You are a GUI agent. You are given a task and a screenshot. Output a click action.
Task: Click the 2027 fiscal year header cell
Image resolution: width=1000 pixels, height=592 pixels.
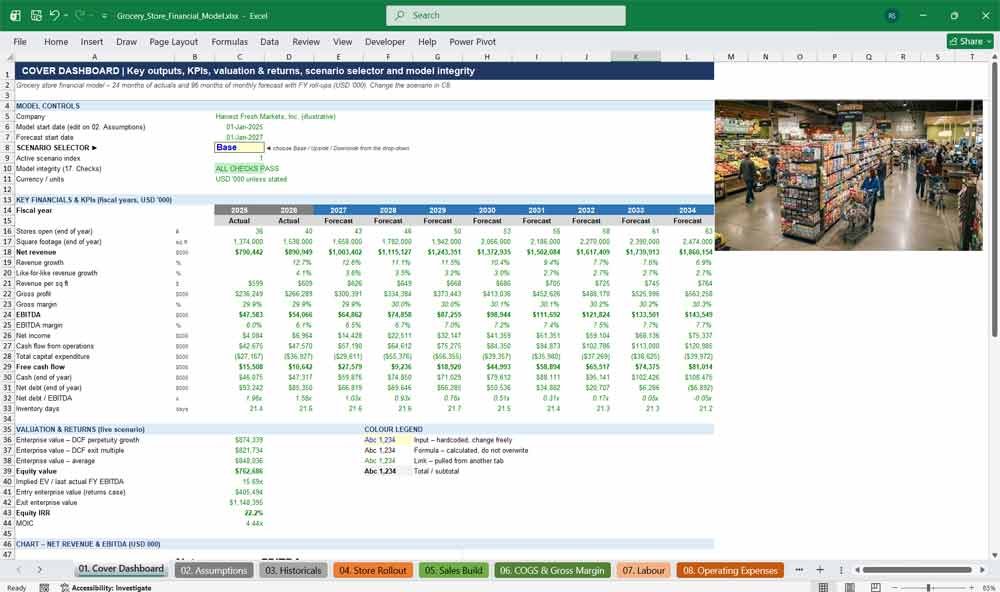(338, 210)
